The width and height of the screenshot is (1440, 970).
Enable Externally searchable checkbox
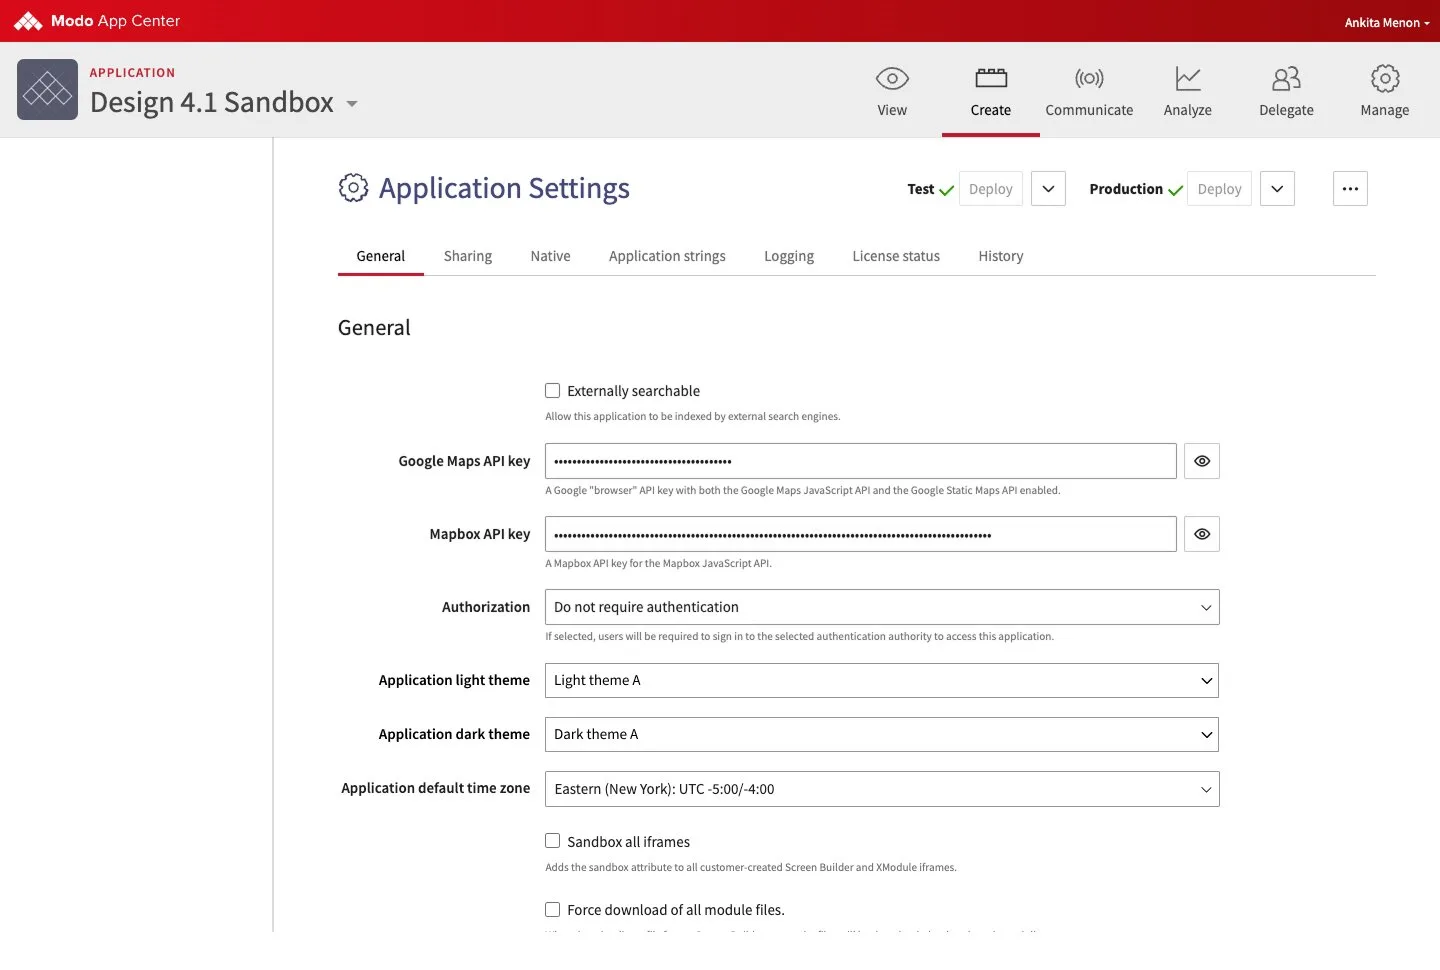pyautogui.click(x=552, y=391)
